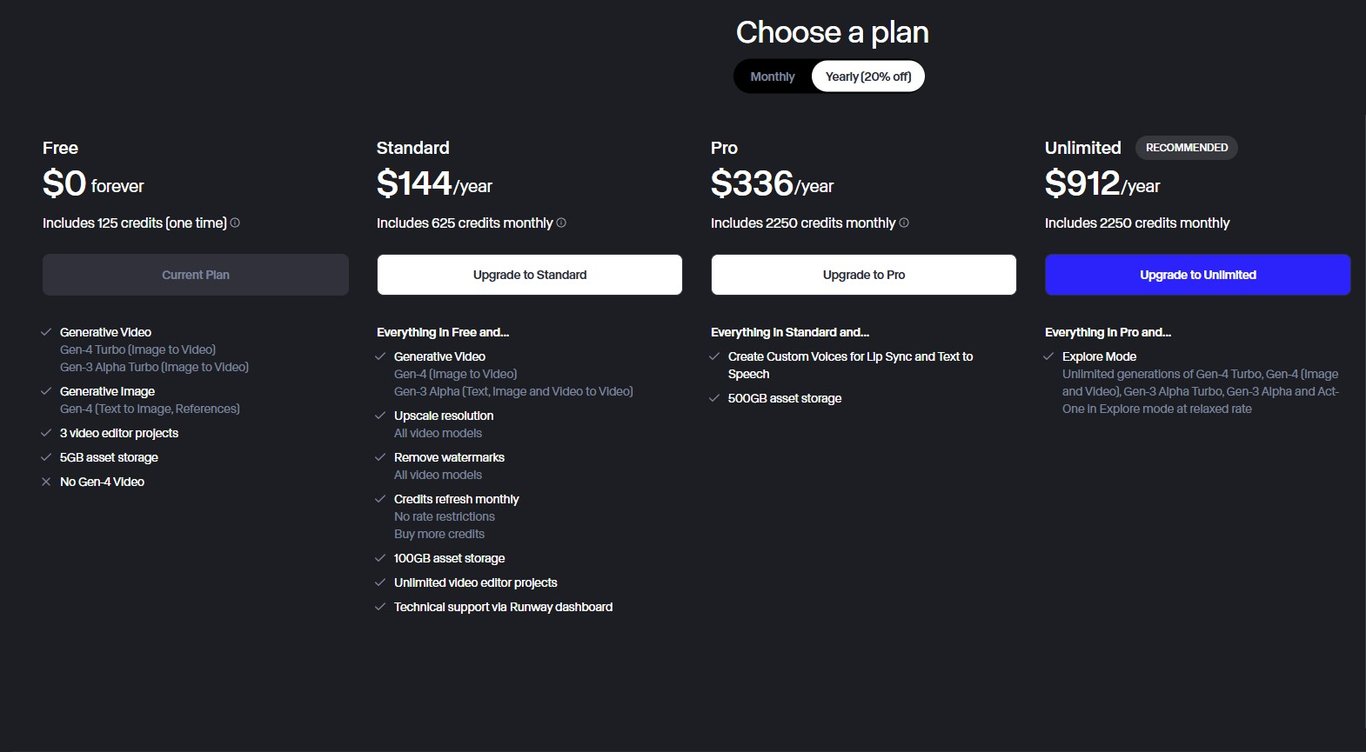Click checkmark beside Upscale resolution
This screenshot has height=752, width=1366.
[380, 416]
